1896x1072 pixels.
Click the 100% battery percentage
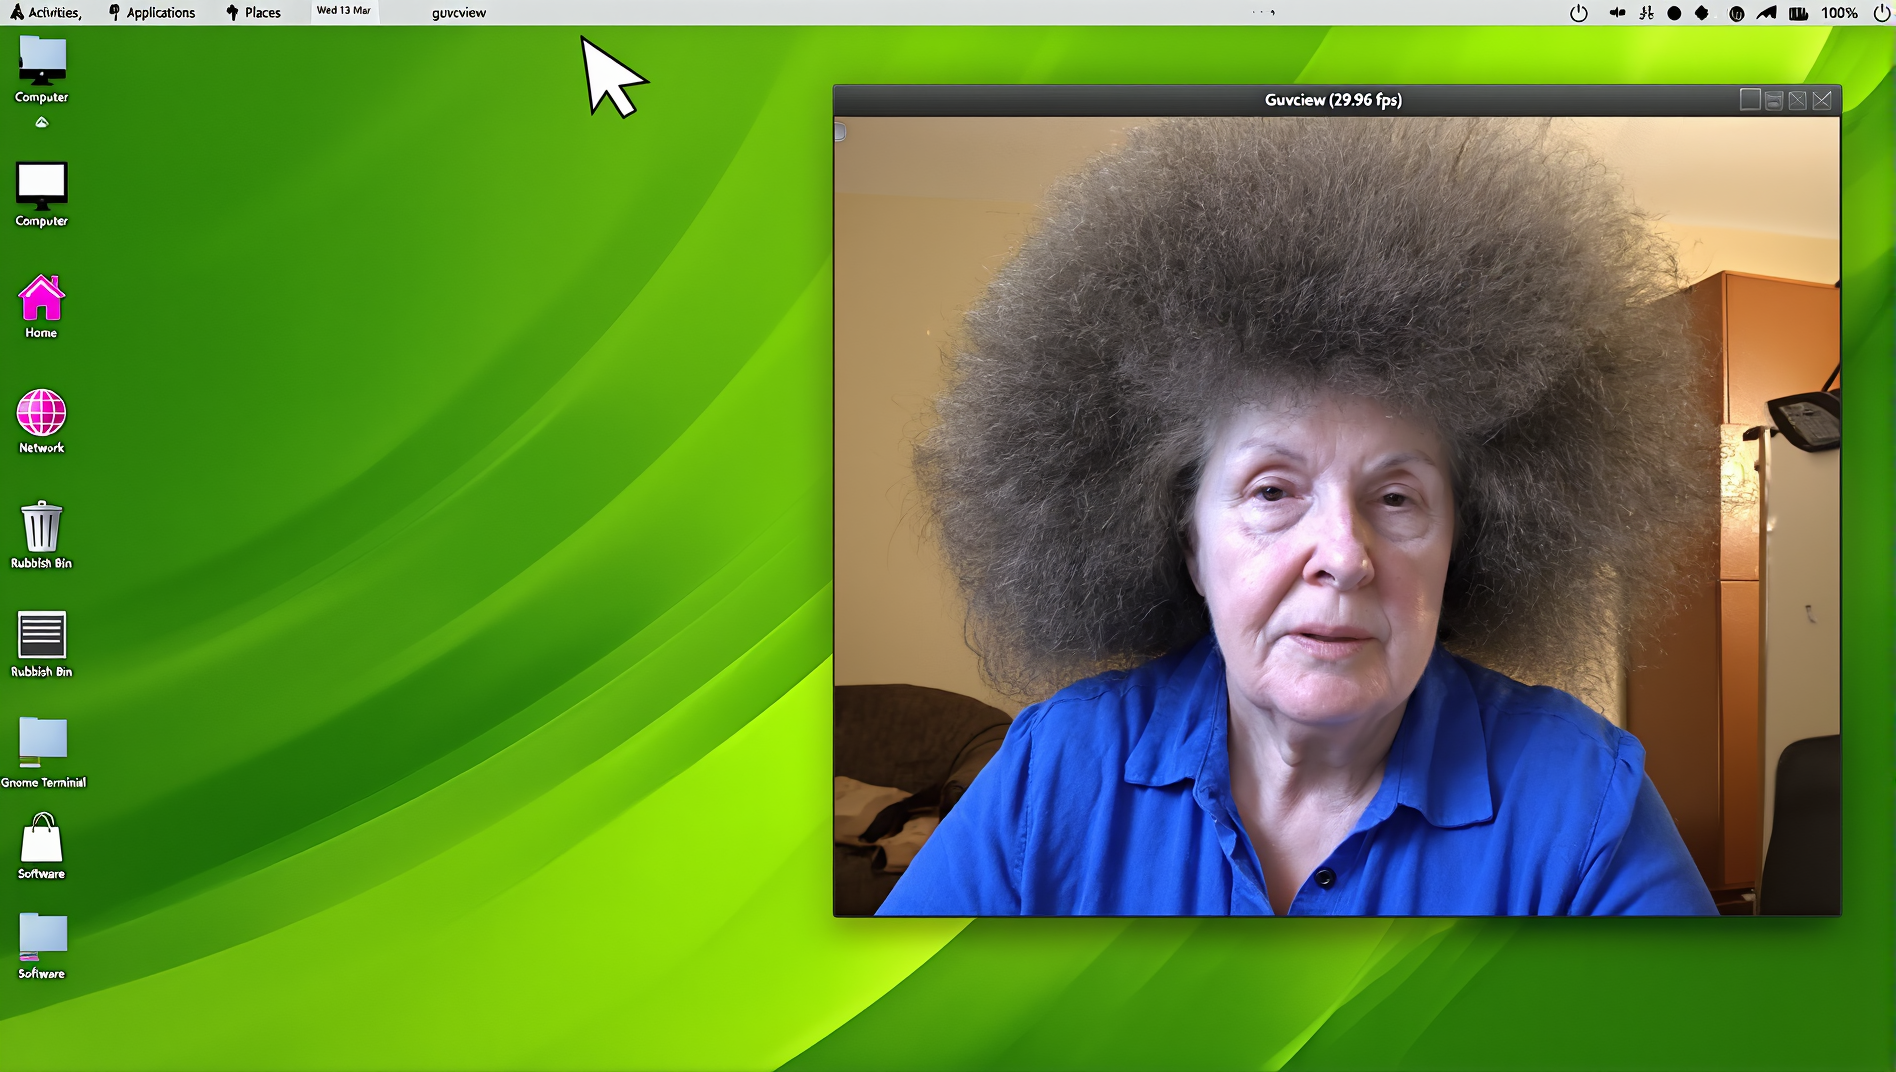pyautogui.click(x=1839, y=13)
